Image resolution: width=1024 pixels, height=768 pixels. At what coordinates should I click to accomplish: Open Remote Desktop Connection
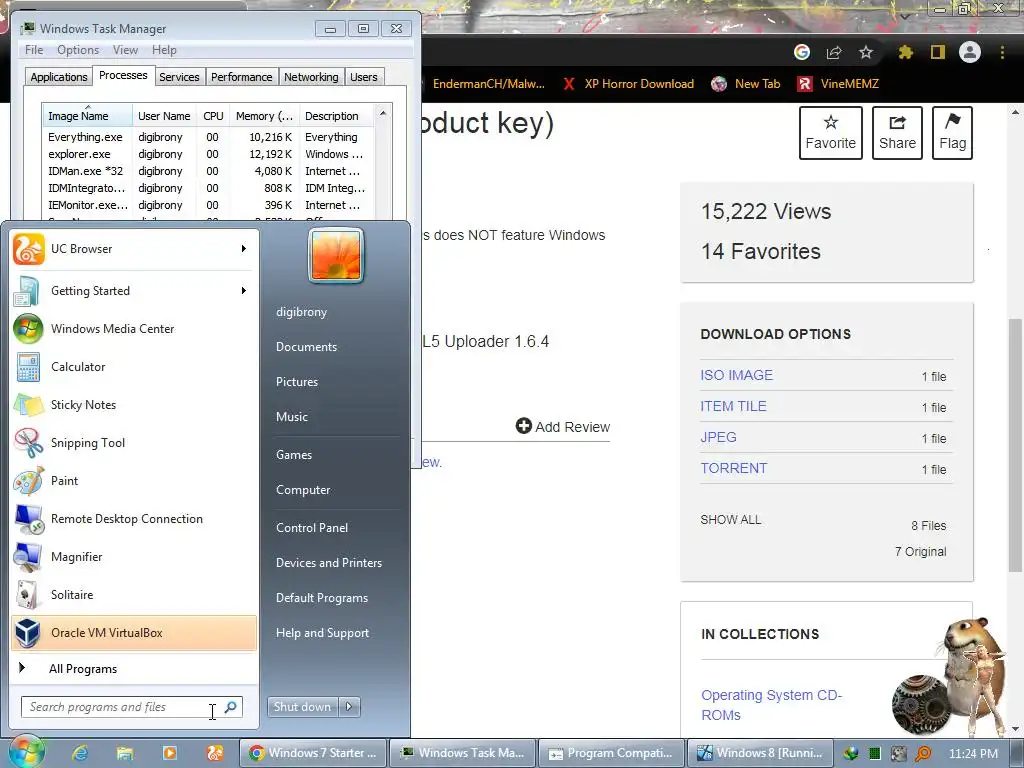point(134,518)
